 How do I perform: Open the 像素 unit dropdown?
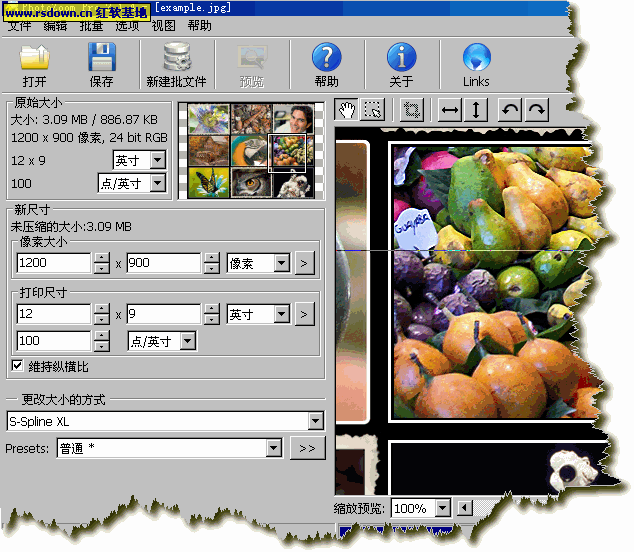281,263
